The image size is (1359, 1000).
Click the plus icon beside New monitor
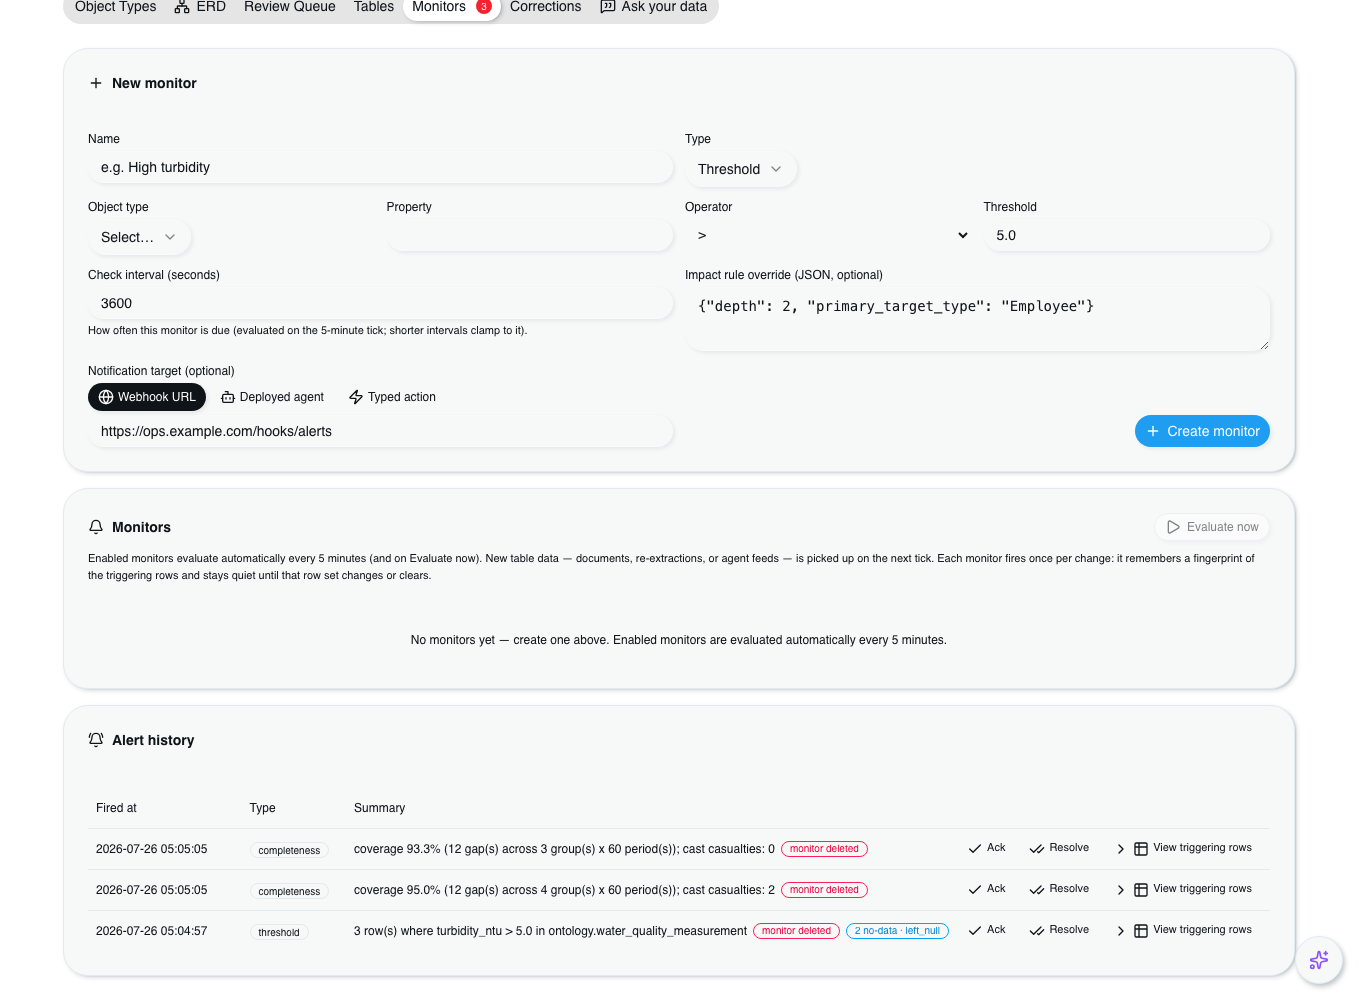click(96, 83)
